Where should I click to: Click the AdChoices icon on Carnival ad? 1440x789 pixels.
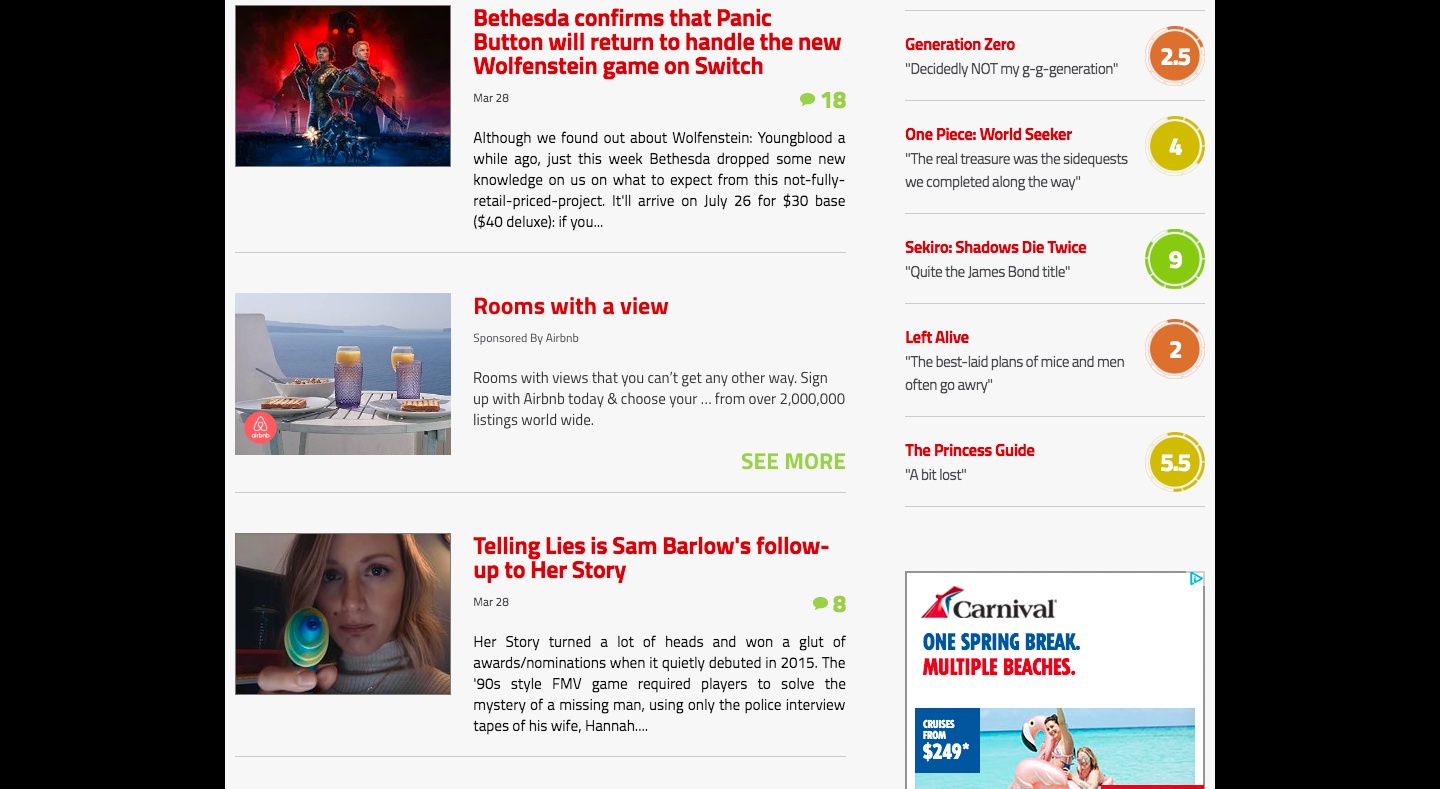point(1196,579)
